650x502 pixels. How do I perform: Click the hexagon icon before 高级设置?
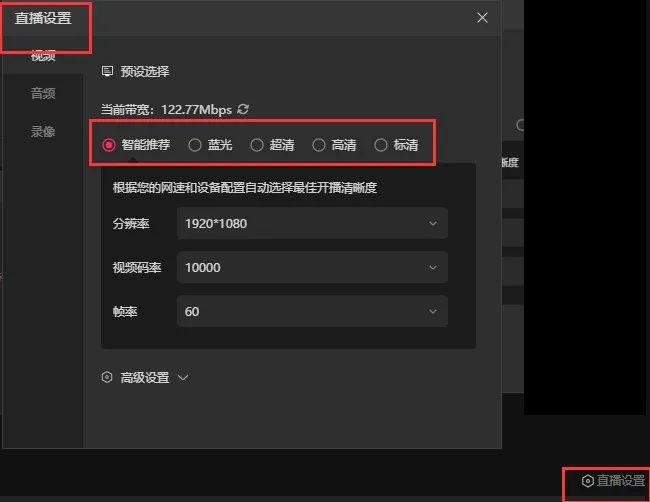click(107, 378)
